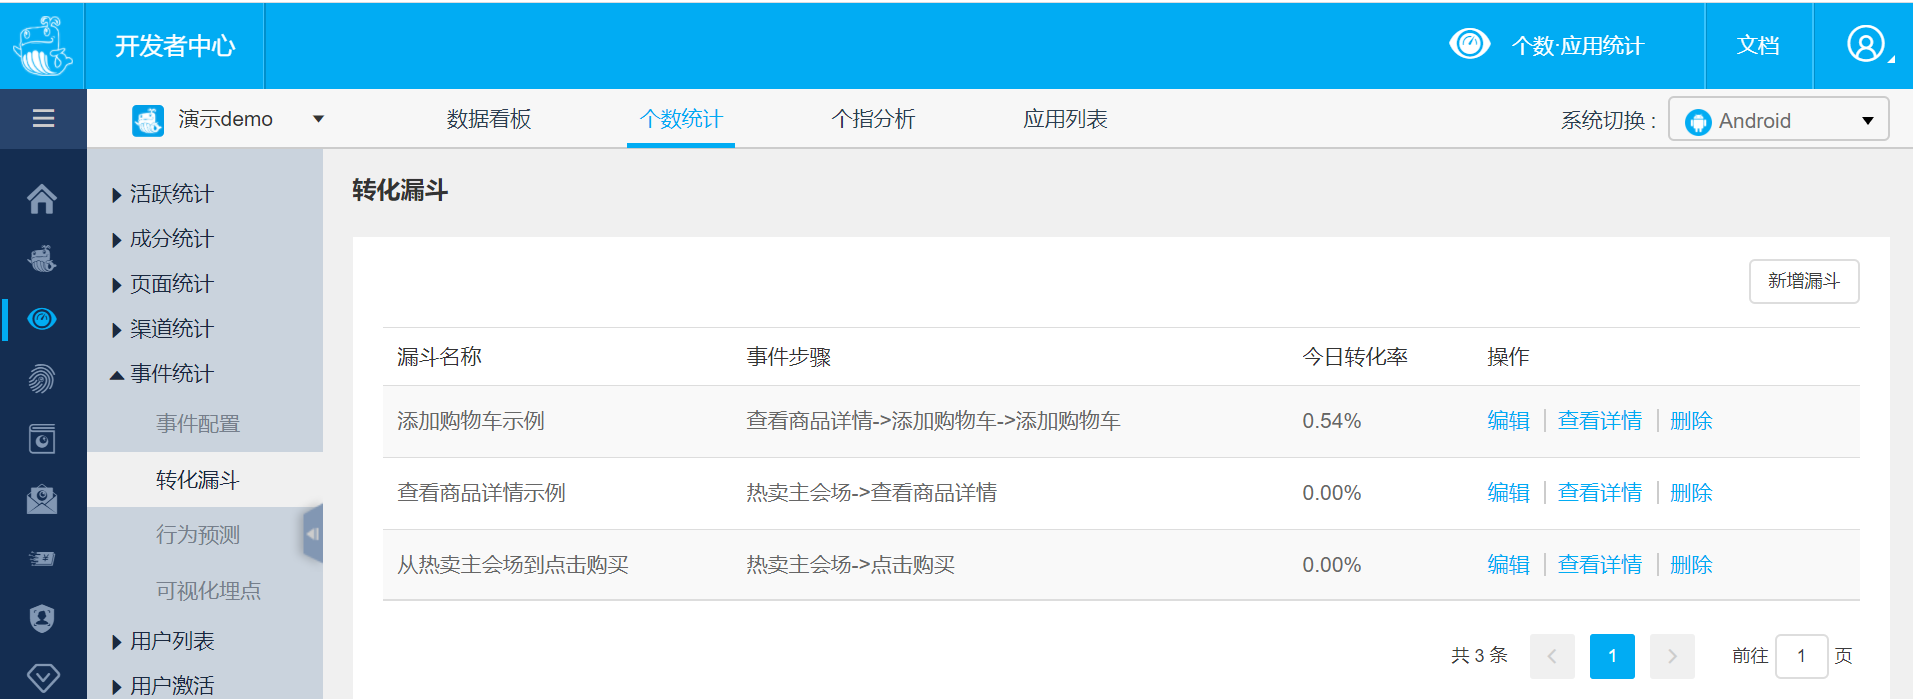The height and width of the screenshot is (699, 1913).
Task: Collapse the side panel with the arrow handle
Action: pos(313,534)
